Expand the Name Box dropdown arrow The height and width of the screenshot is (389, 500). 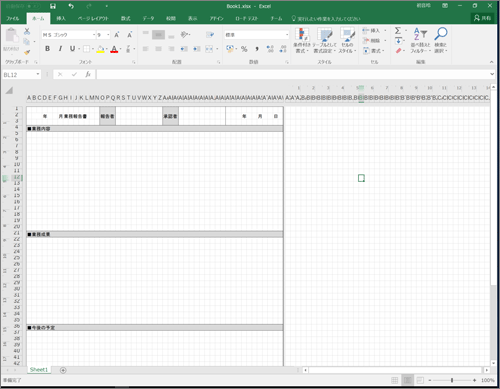click(38, 74)
